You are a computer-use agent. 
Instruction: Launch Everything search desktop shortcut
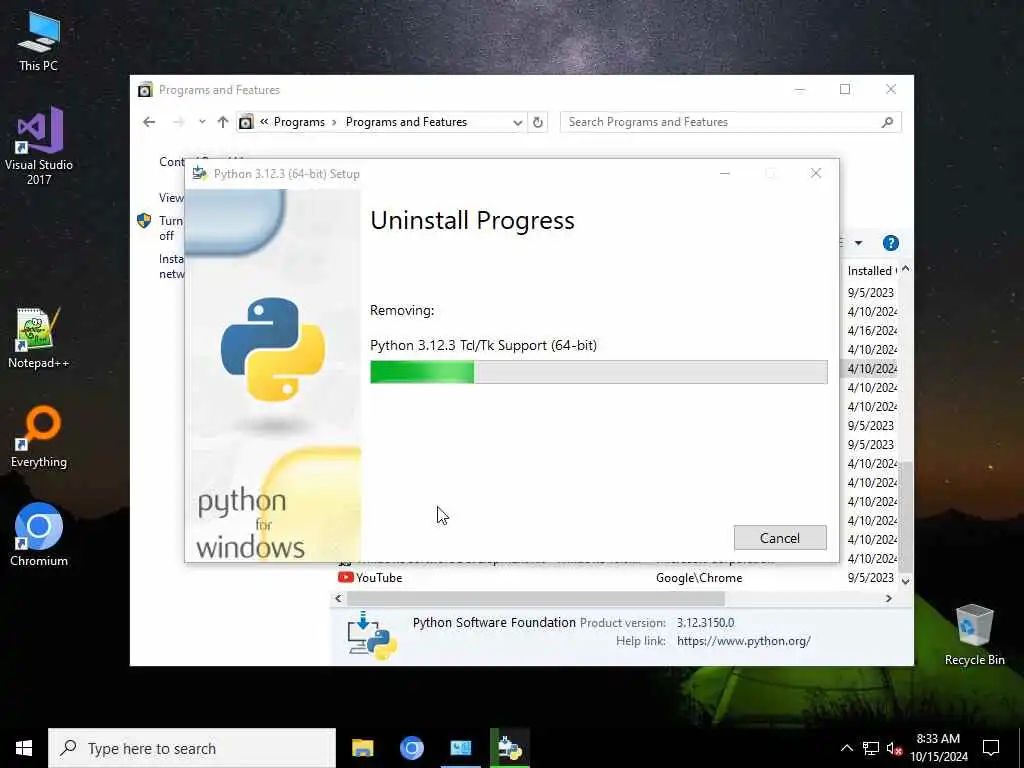click(x=39, y=437)
